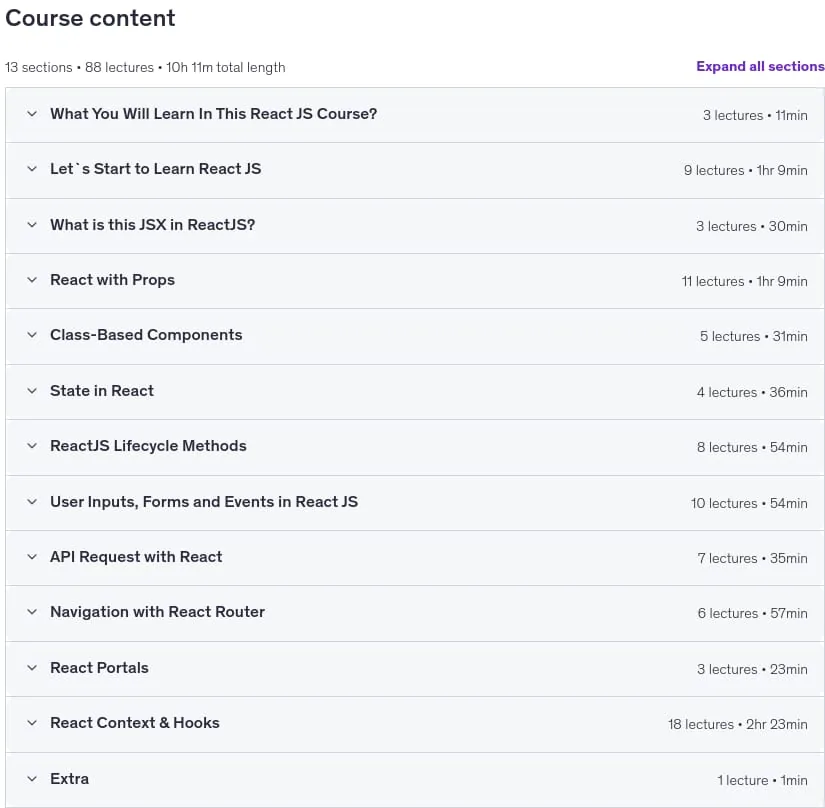Expand API Request with React chevron
Image resolution: width=825 pixels, height=808 pixels.
pyautogui.click(x=32, y=557)
